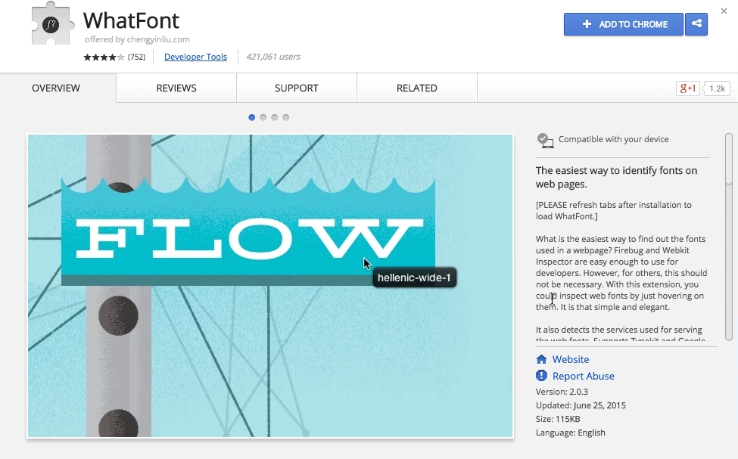
Task: Click the 1.2k +1 count bubble
Action: click(x=717, y=89)
